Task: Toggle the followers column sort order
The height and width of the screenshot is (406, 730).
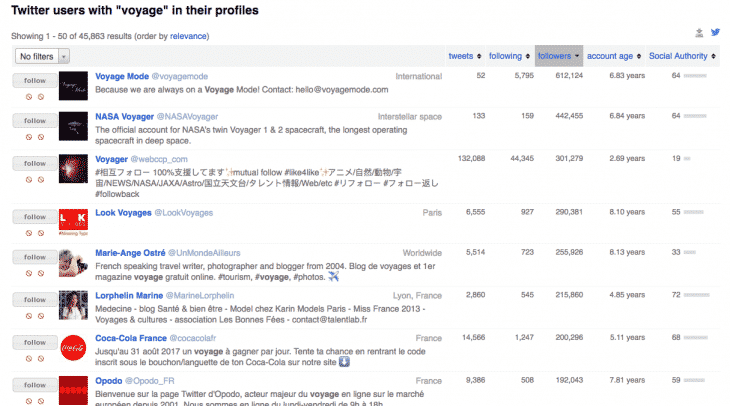Action: pos(560,56)
